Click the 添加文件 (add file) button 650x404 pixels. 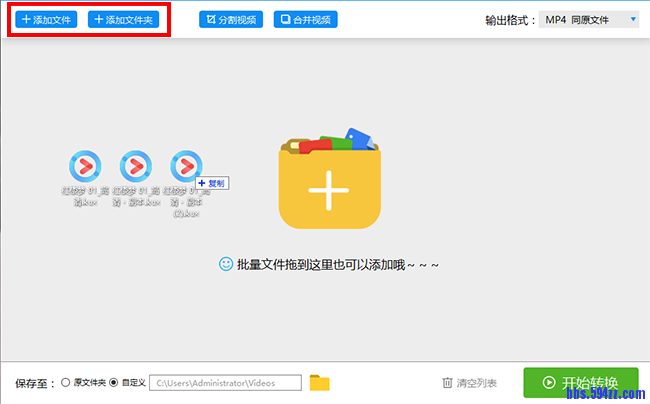[x=46, y=19]
